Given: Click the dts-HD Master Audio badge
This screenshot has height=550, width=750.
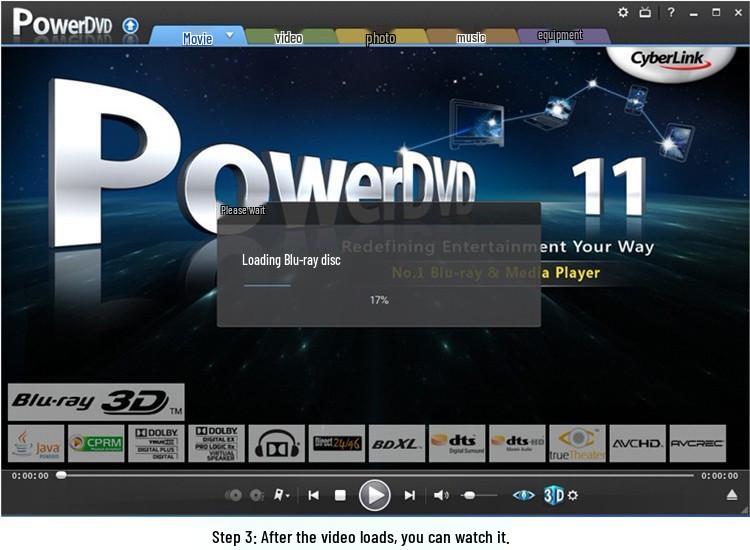Looking at the screenshot, I should (518, 443).
